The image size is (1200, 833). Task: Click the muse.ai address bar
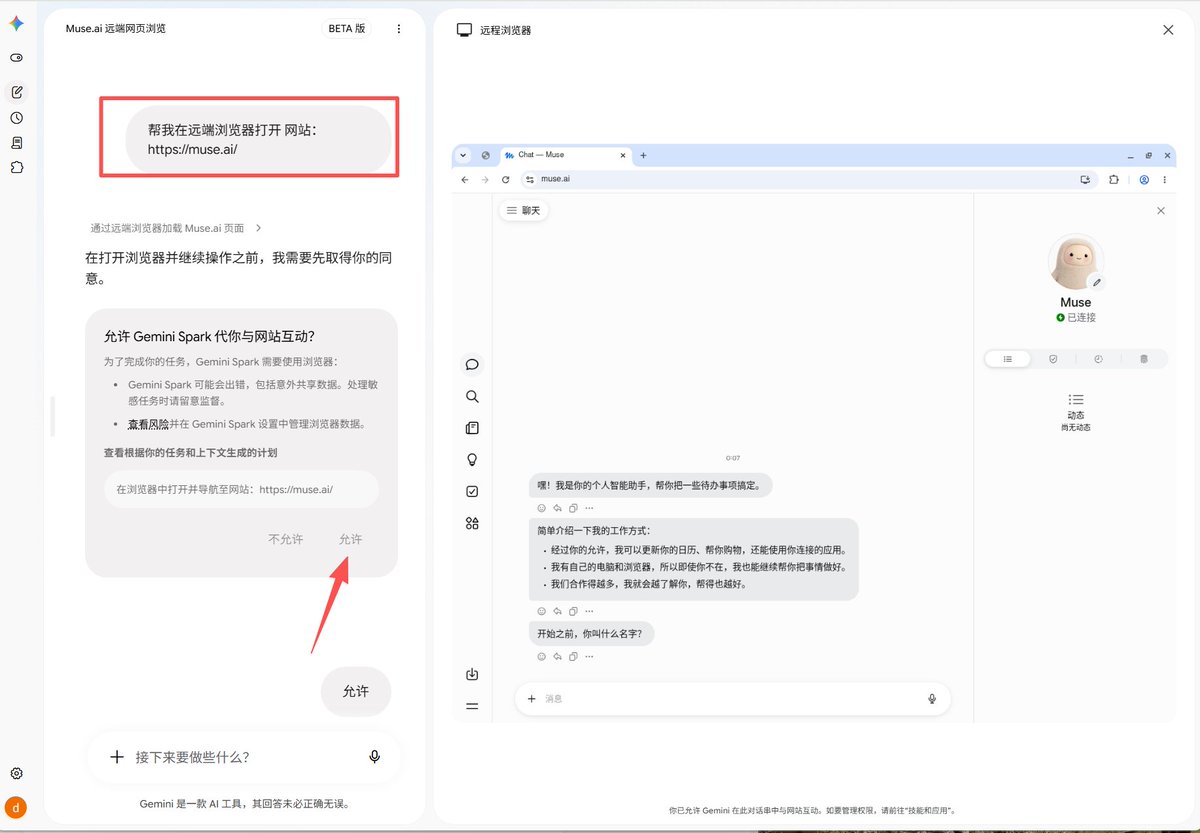pyautogui.click(x=808, y=179)
